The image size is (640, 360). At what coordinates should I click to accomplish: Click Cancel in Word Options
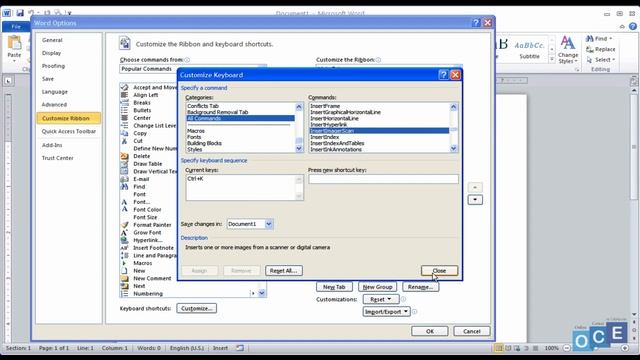(x=472, y=331)
